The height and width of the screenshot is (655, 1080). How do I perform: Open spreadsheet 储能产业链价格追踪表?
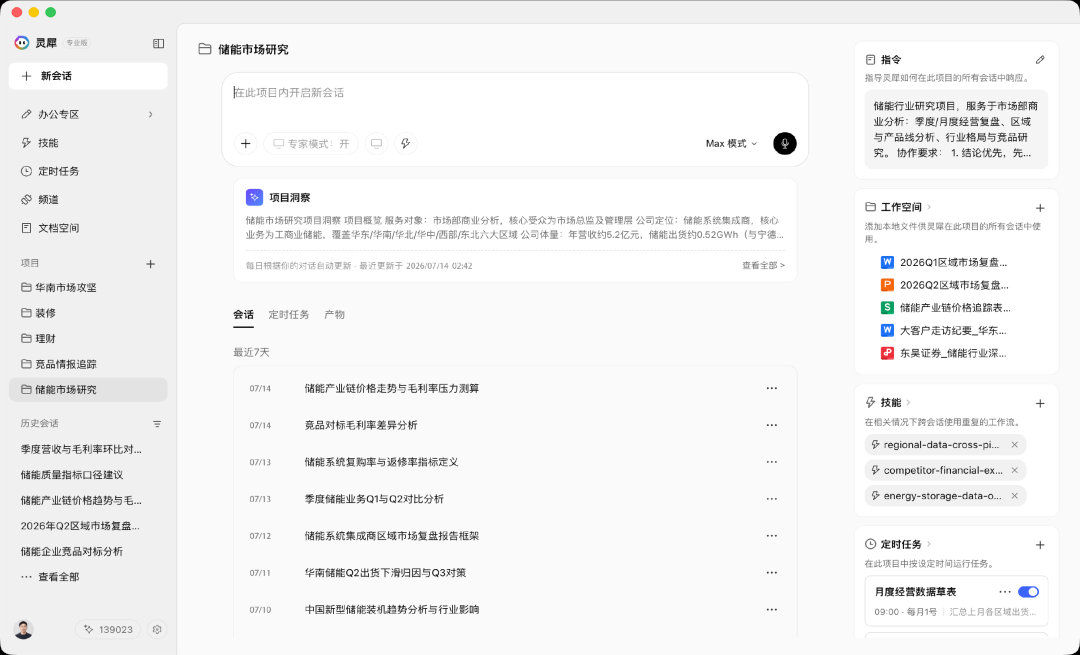946,308
